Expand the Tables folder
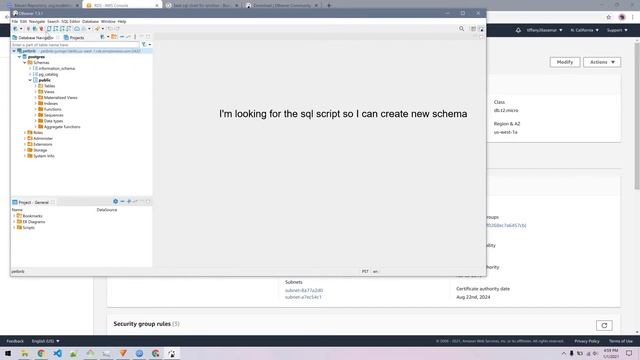 pyautogui.click(x=36, y=86)
